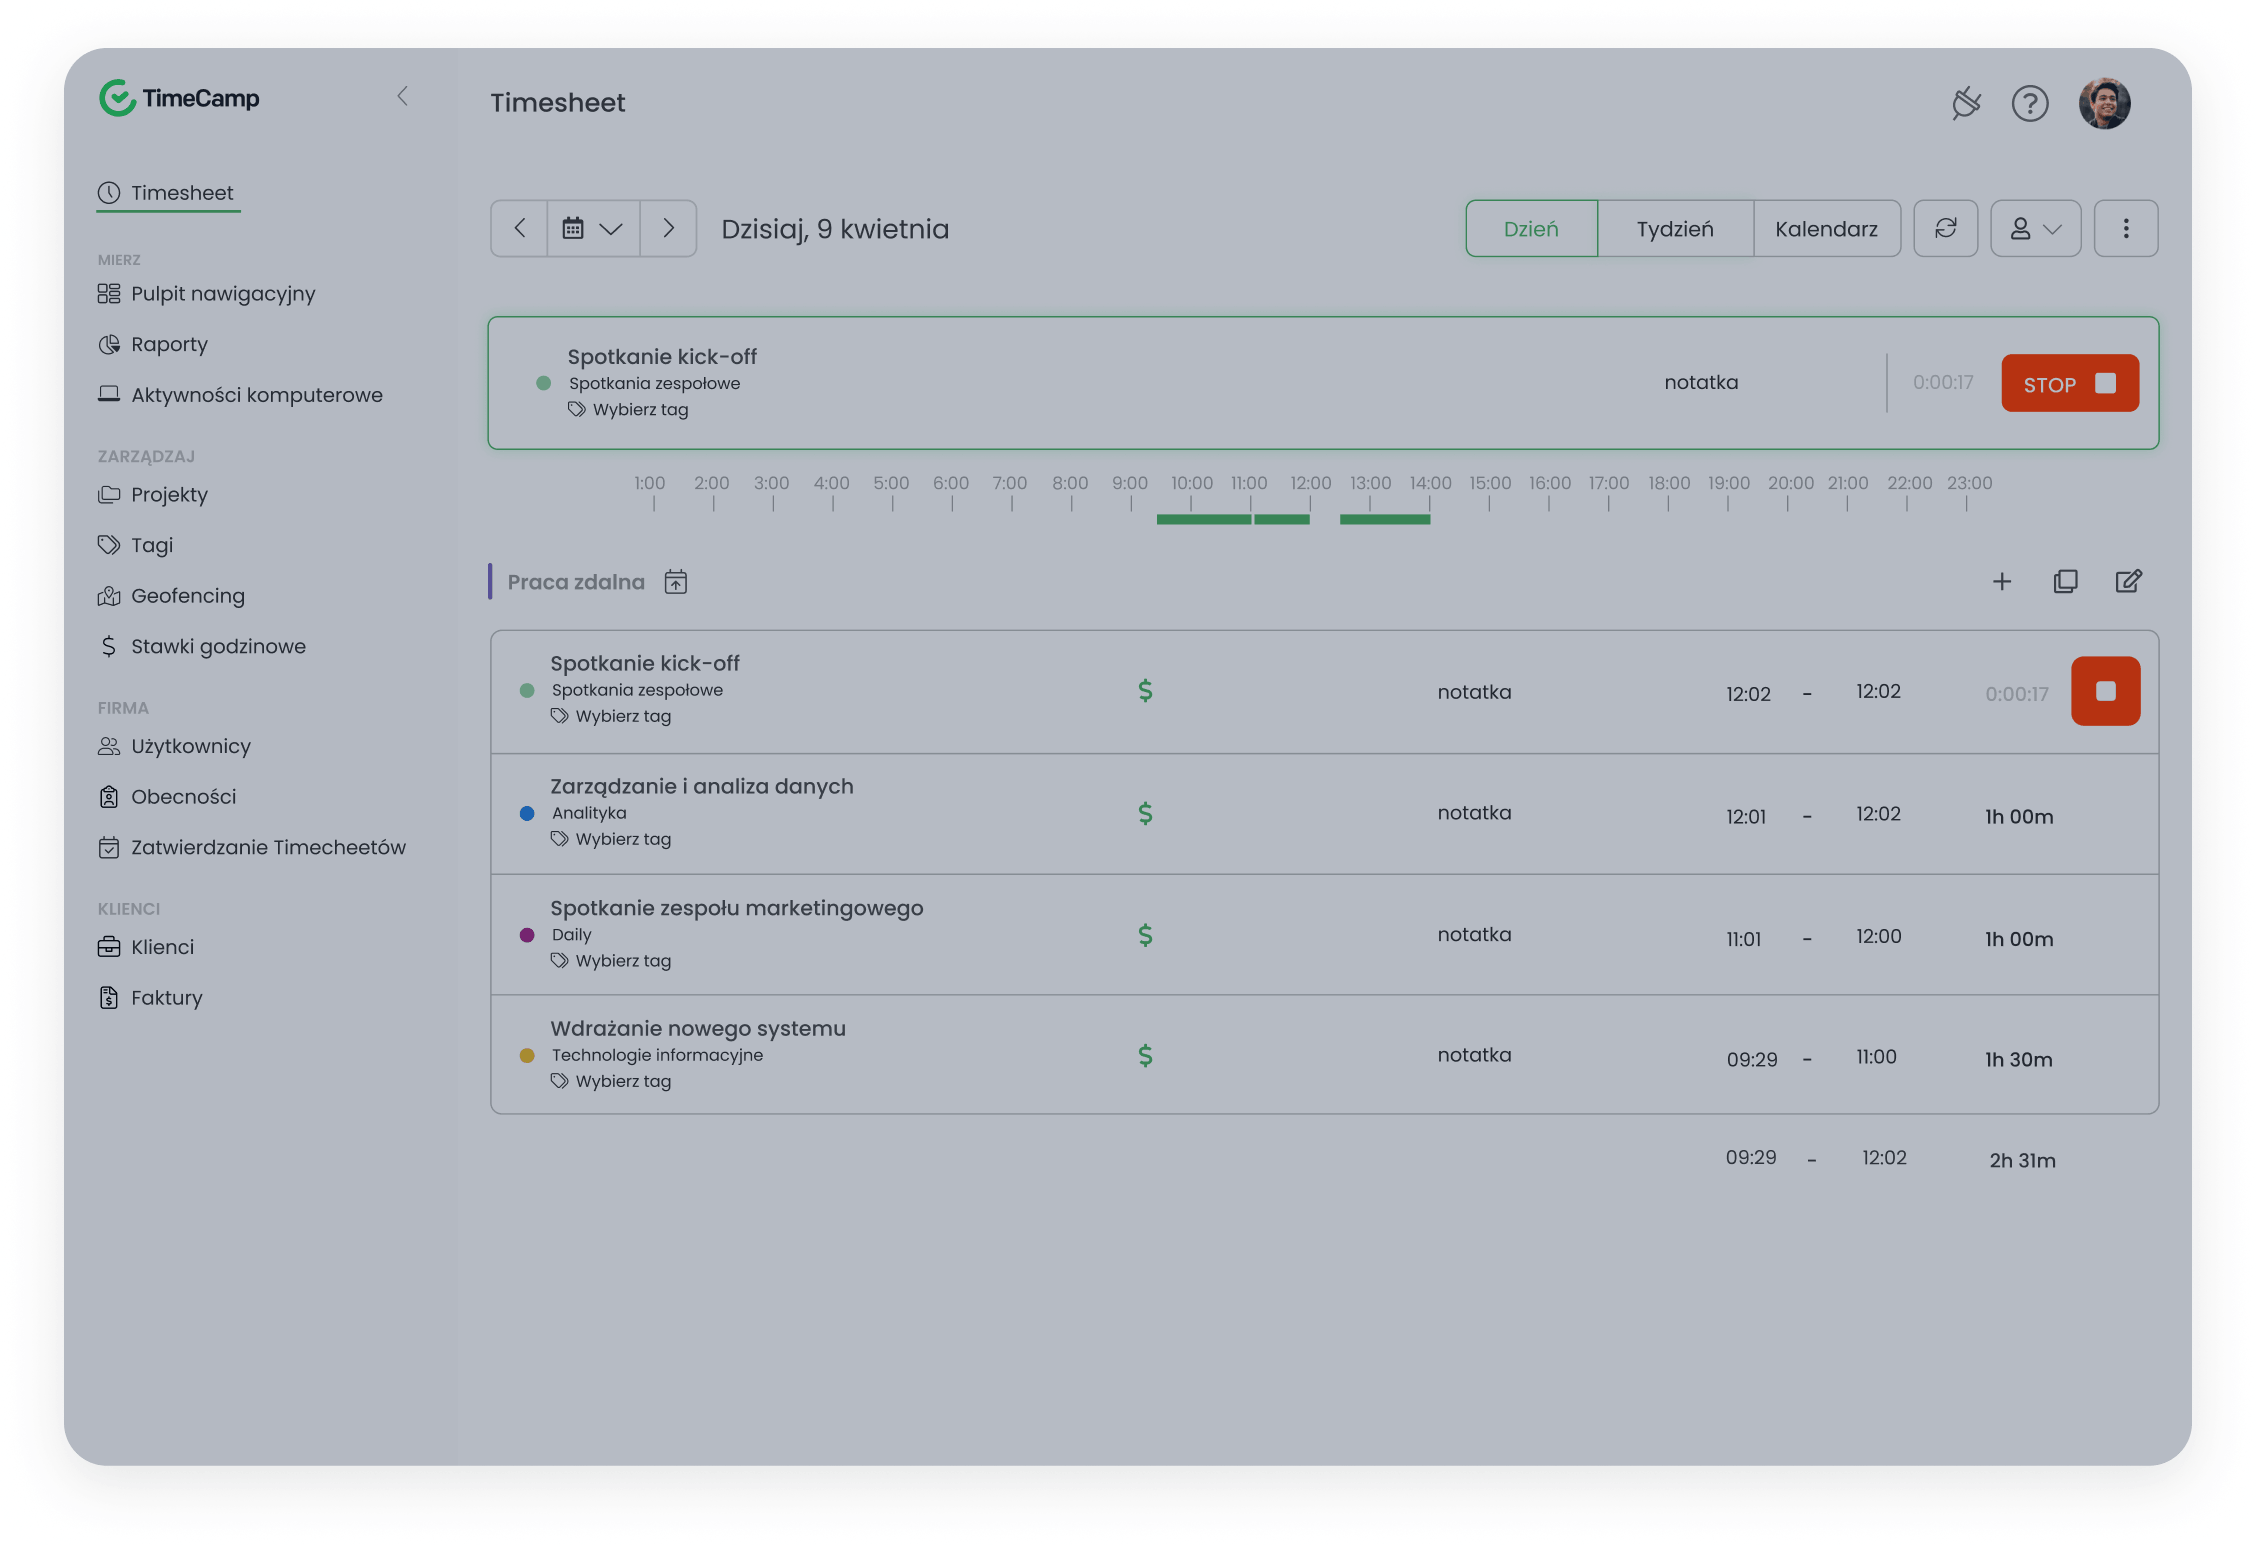Go to the next day
The width and height of the screenshot is (2256, 1546).
(668, 229)
